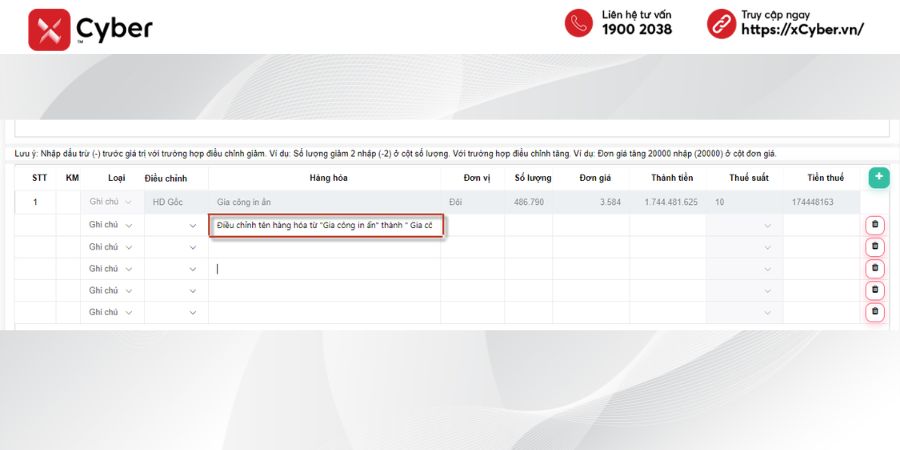Click Hàng hóa field with "Điều chỉnh tên hàng hóa"
This screenshot has height=450, width=900.
(326, 226)
